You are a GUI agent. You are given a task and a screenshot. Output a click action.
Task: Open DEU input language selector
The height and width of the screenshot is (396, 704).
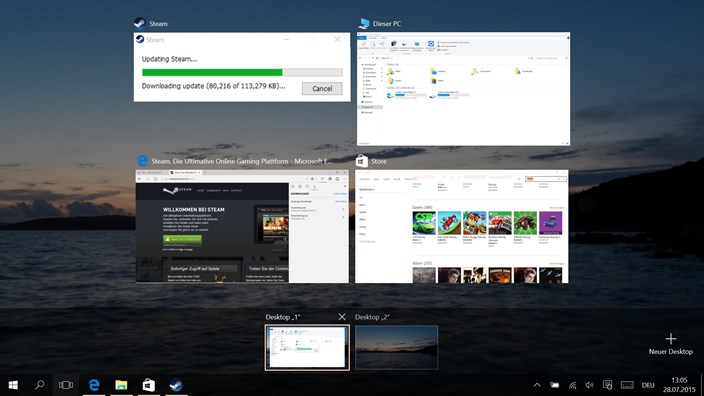pyautogui.click(x=648, y=385)
